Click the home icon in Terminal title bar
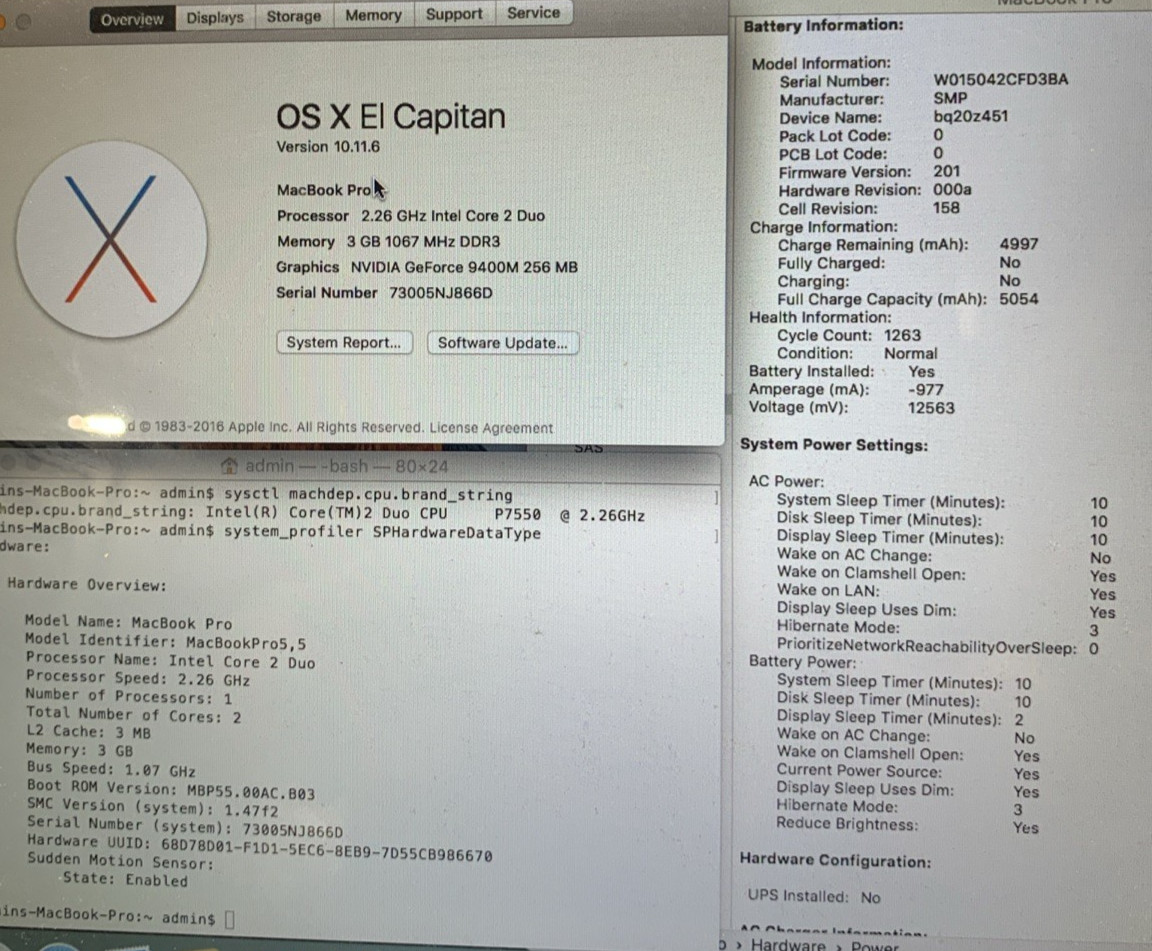The image size is (1152, 951). (230, 466)
